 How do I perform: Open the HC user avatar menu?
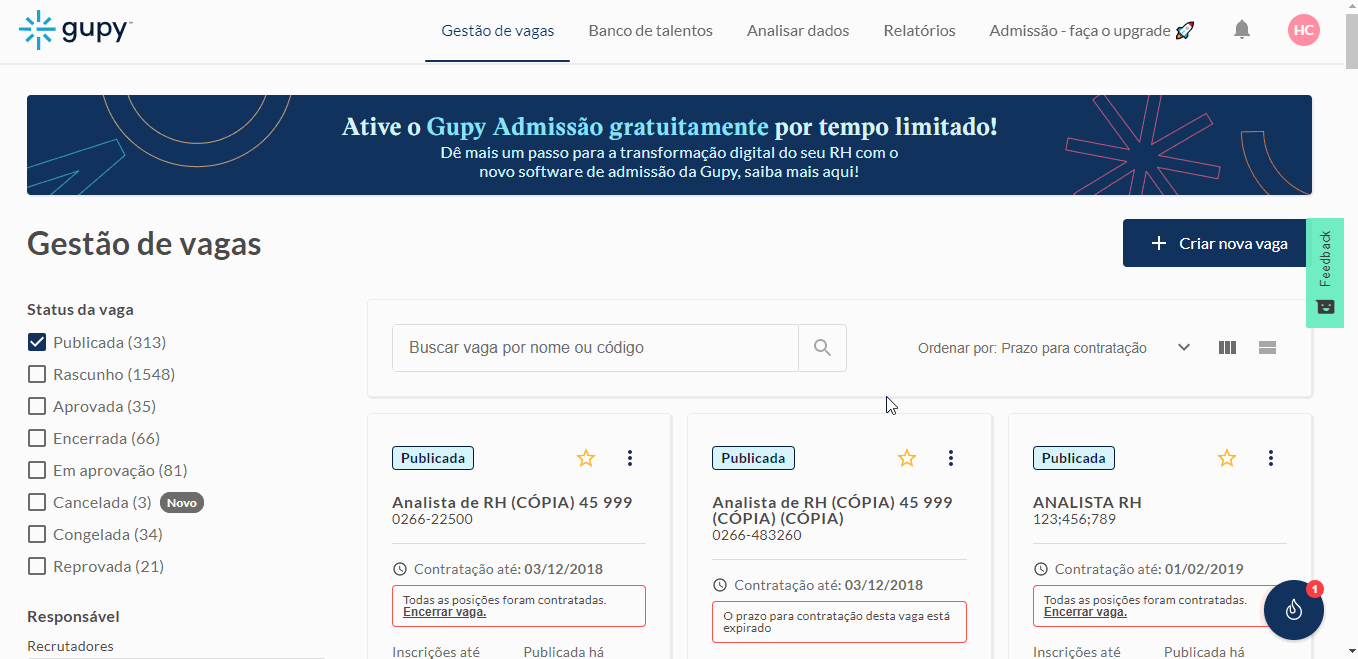[x=1303, y=30]
